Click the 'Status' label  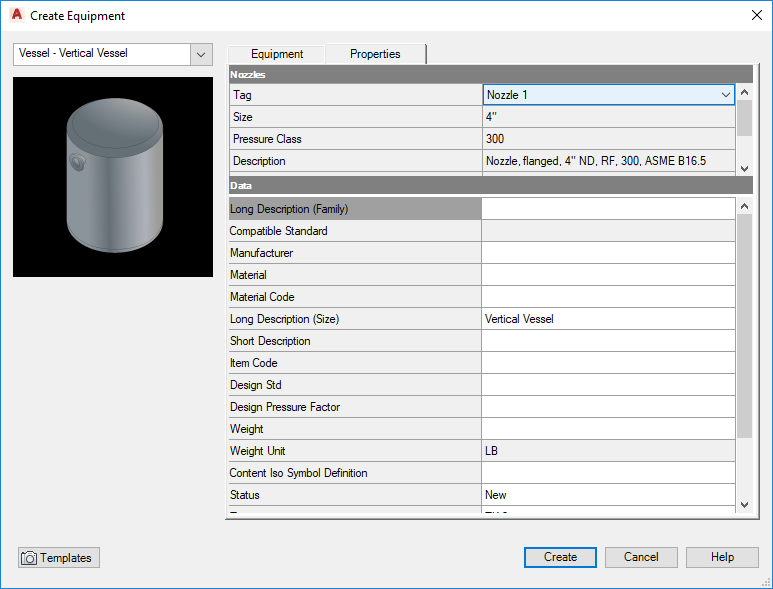[245, 495]
